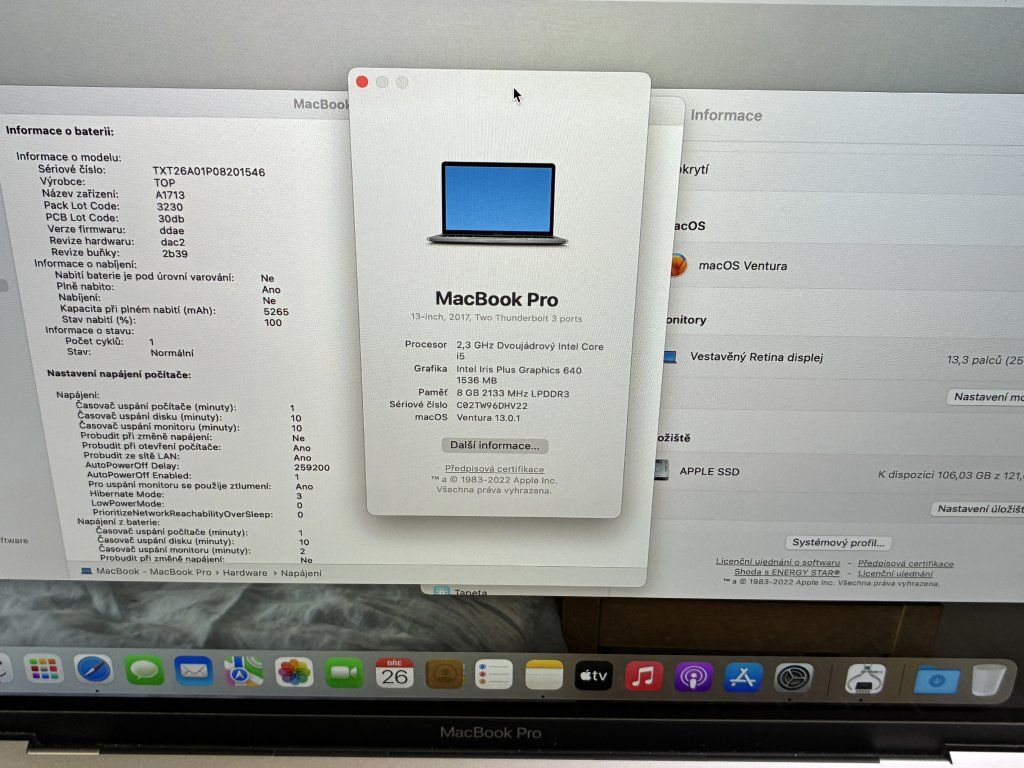Open the App Store from the Dock

pos(743,678)
